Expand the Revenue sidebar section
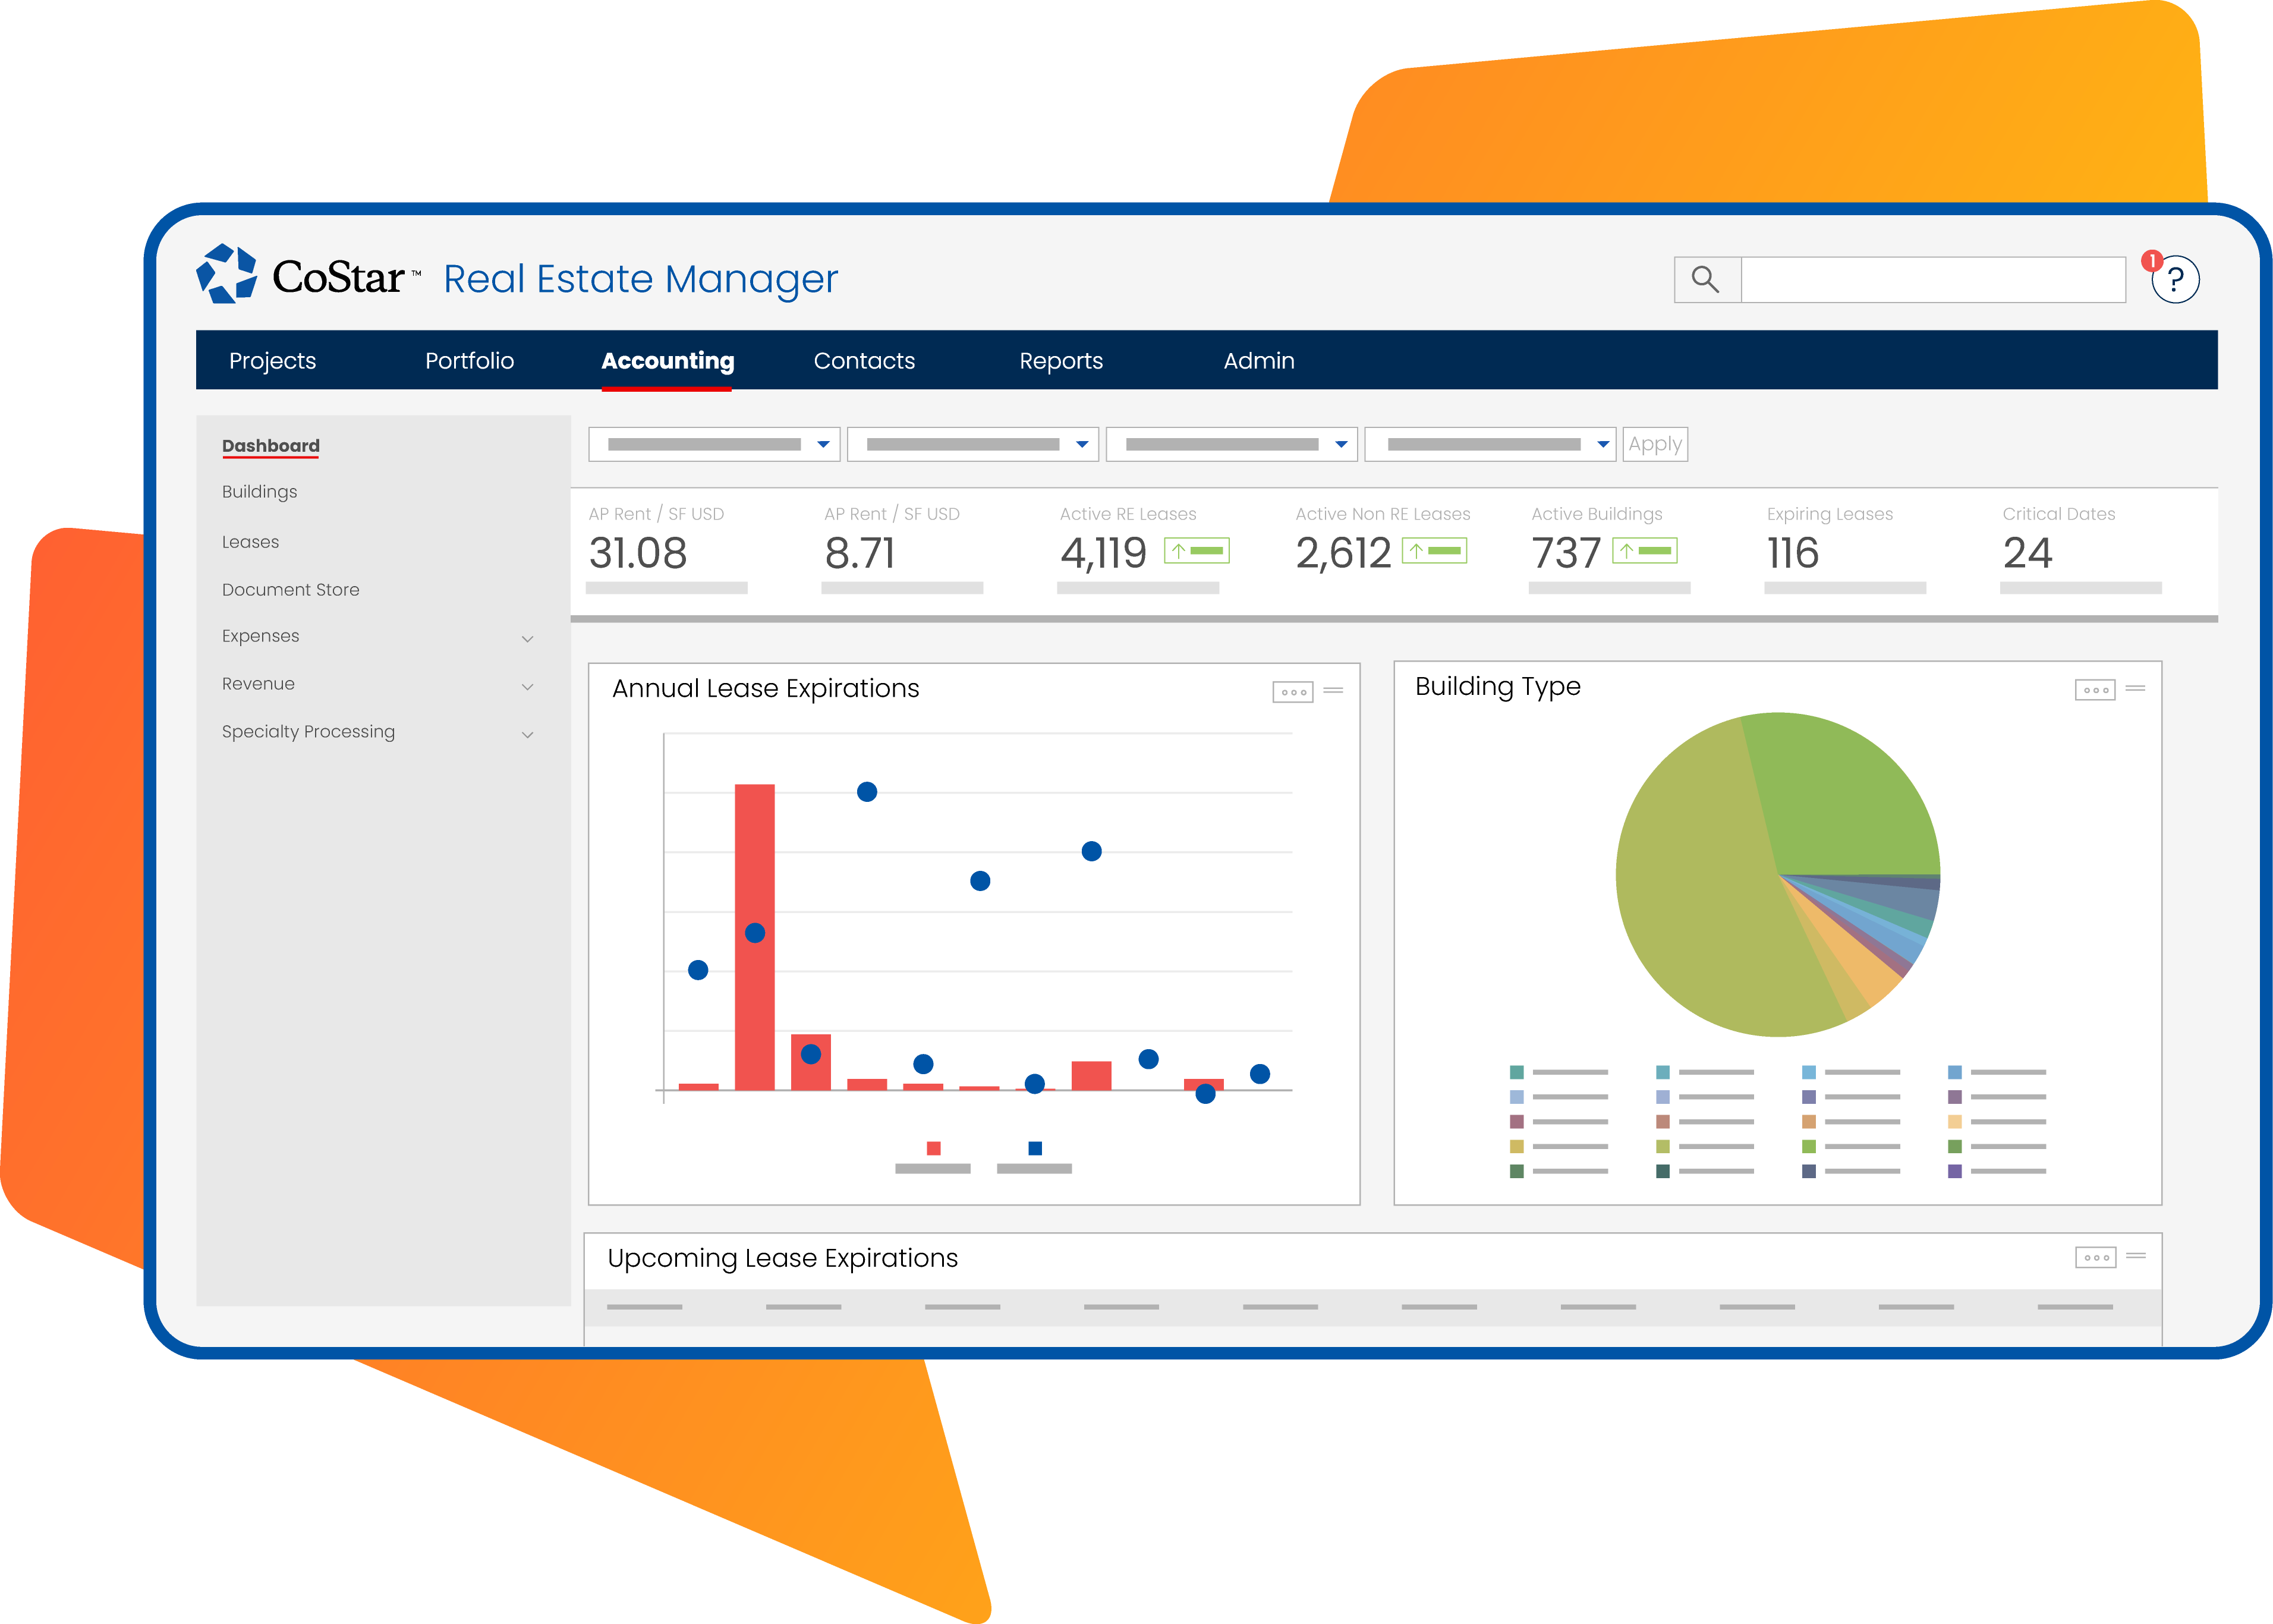 pos(527,687)
